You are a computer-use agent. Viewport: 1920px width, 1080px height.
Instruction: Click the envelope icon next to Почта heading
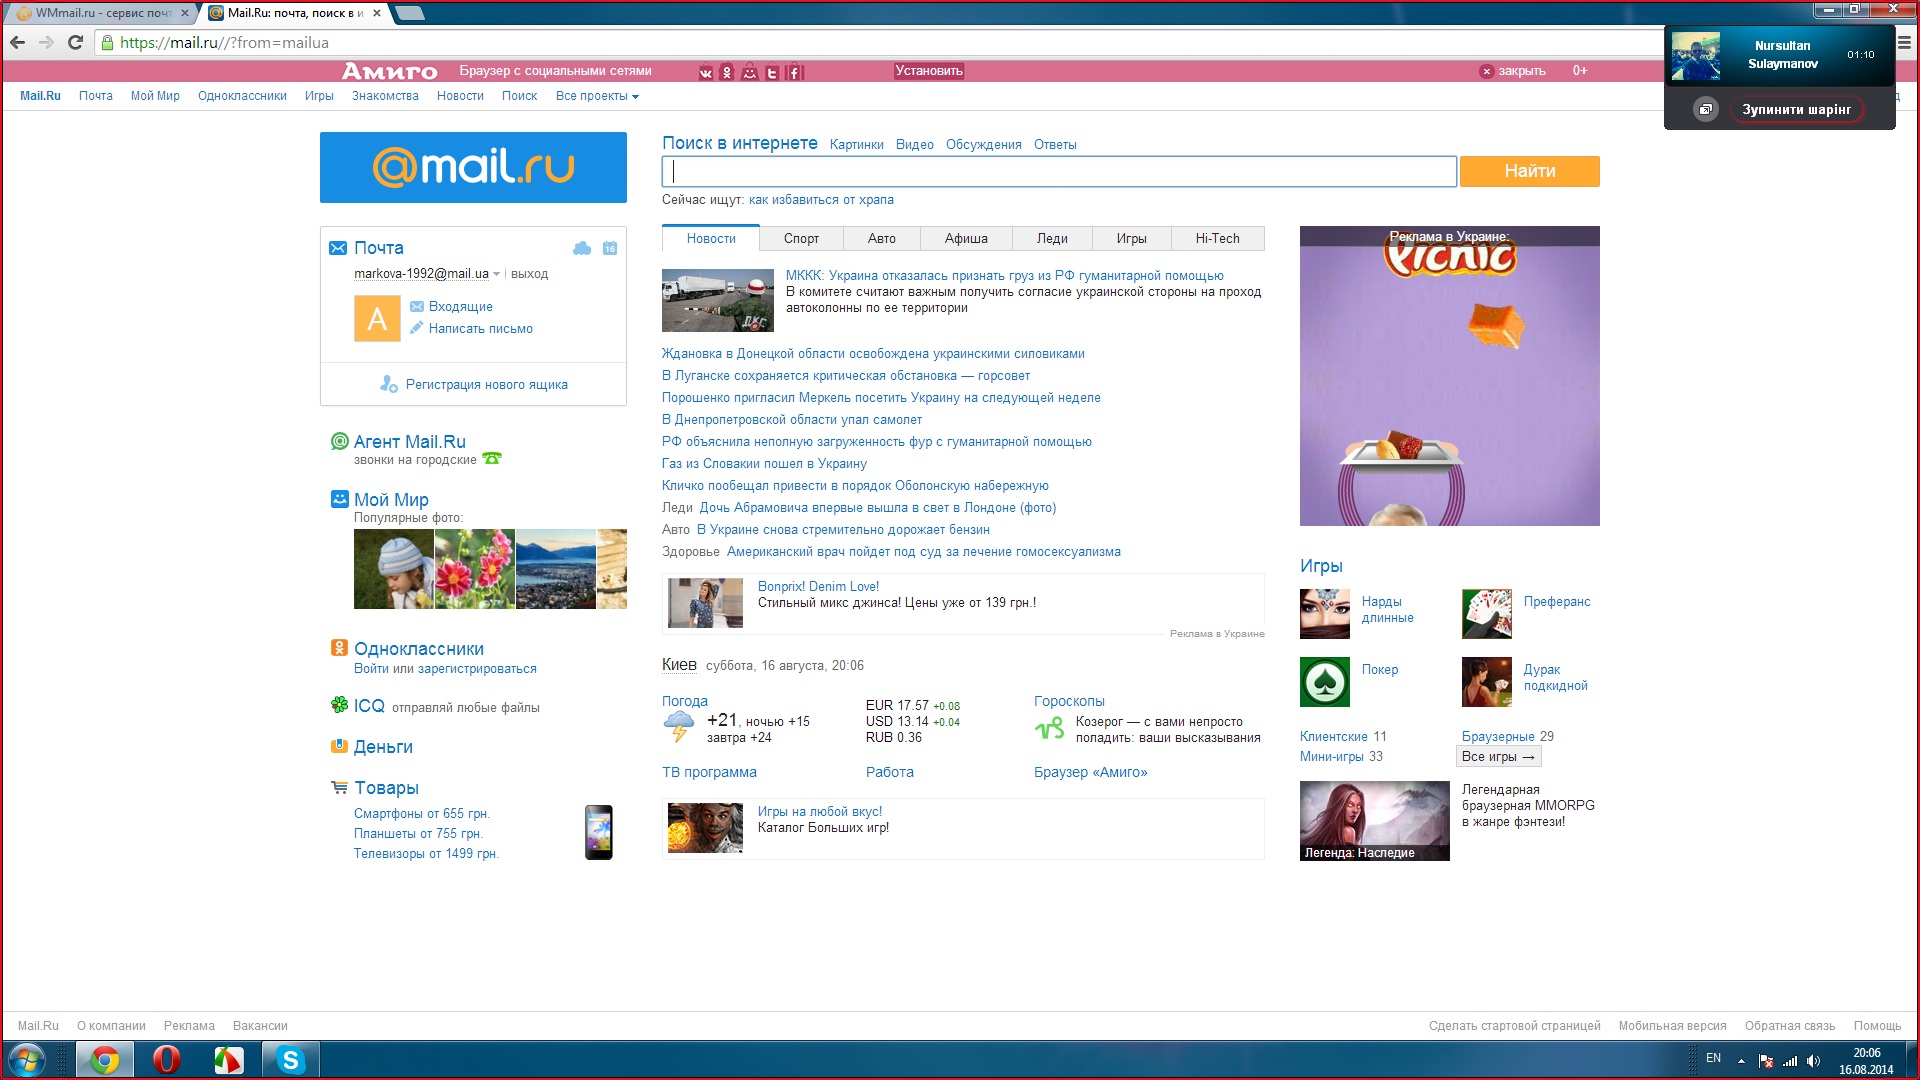(338, 248)
